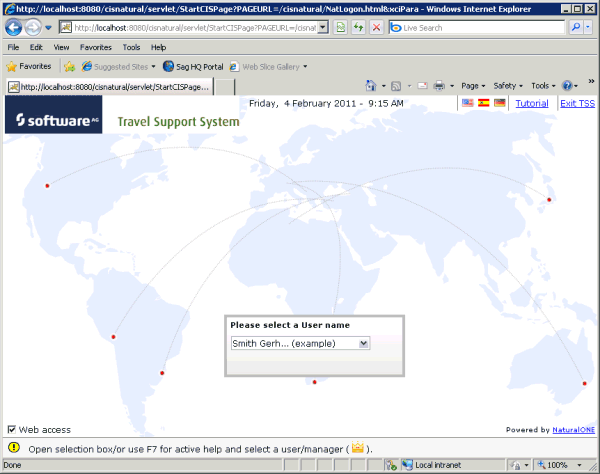
Task: Click the Home icon in command bar
Action: pyautogui.click(x=371, y=86)
